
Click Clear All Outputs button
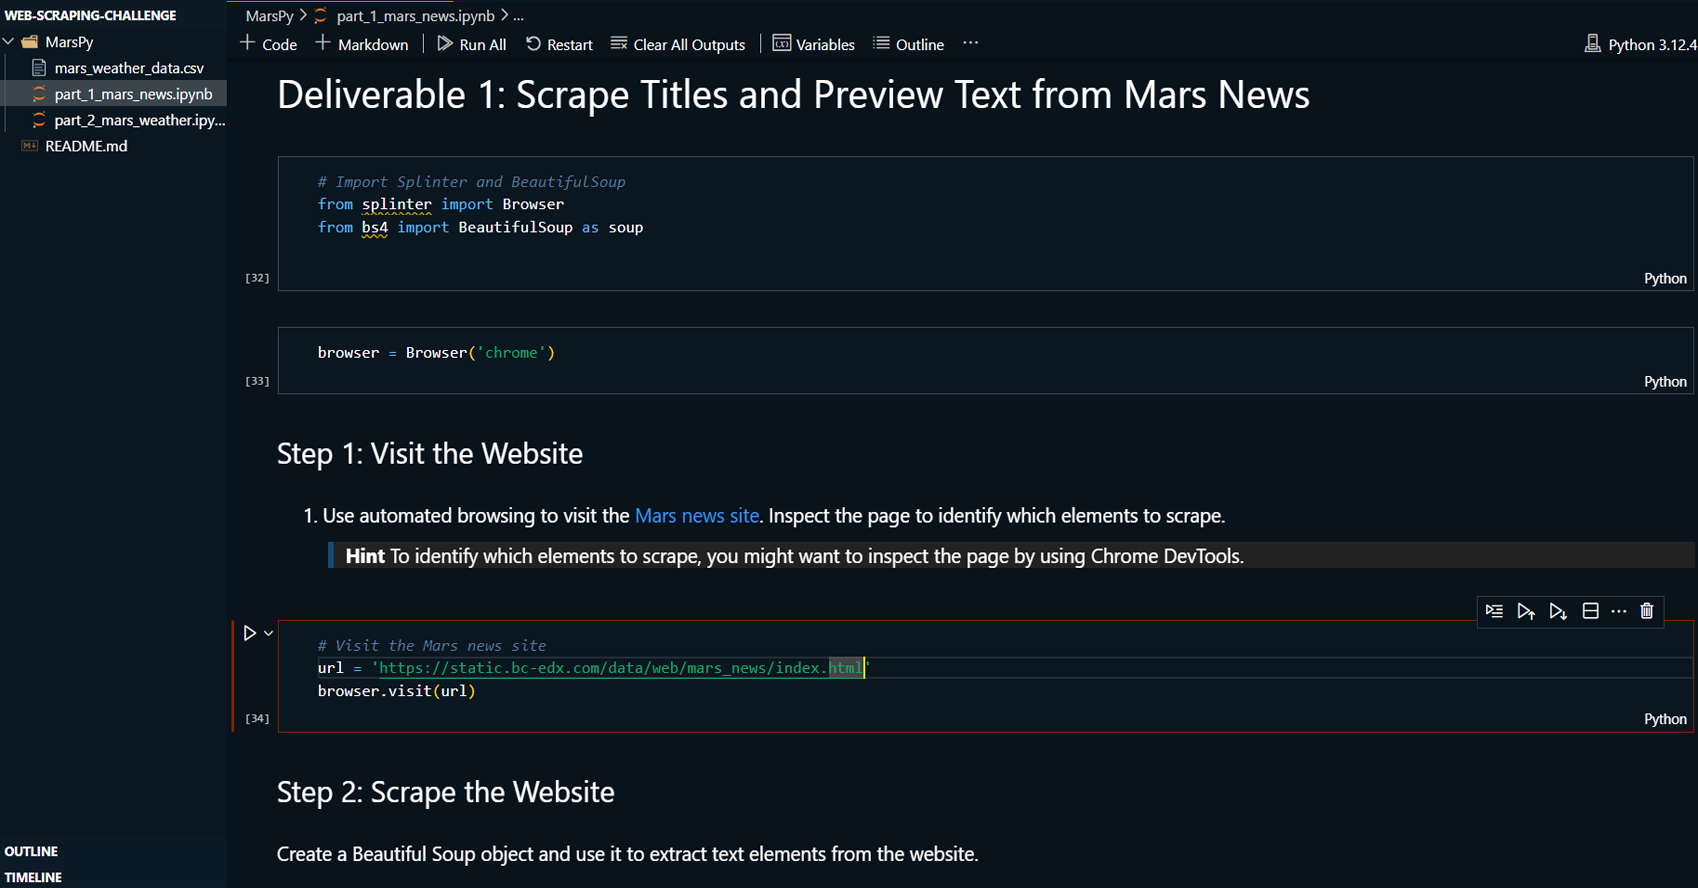(x=678, y=44)
